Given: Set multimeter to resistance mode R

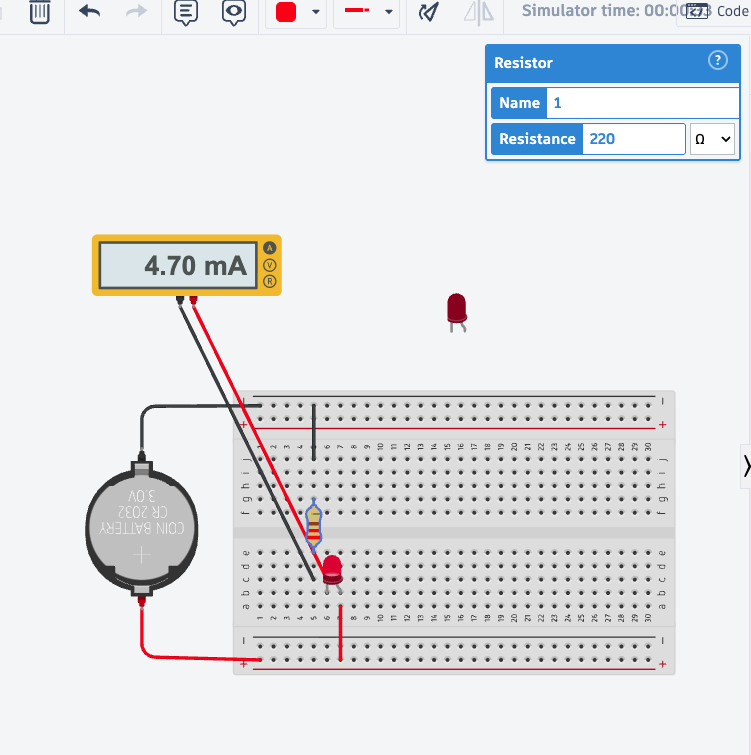Looking at the screenshot, I should tap(270, 282).
